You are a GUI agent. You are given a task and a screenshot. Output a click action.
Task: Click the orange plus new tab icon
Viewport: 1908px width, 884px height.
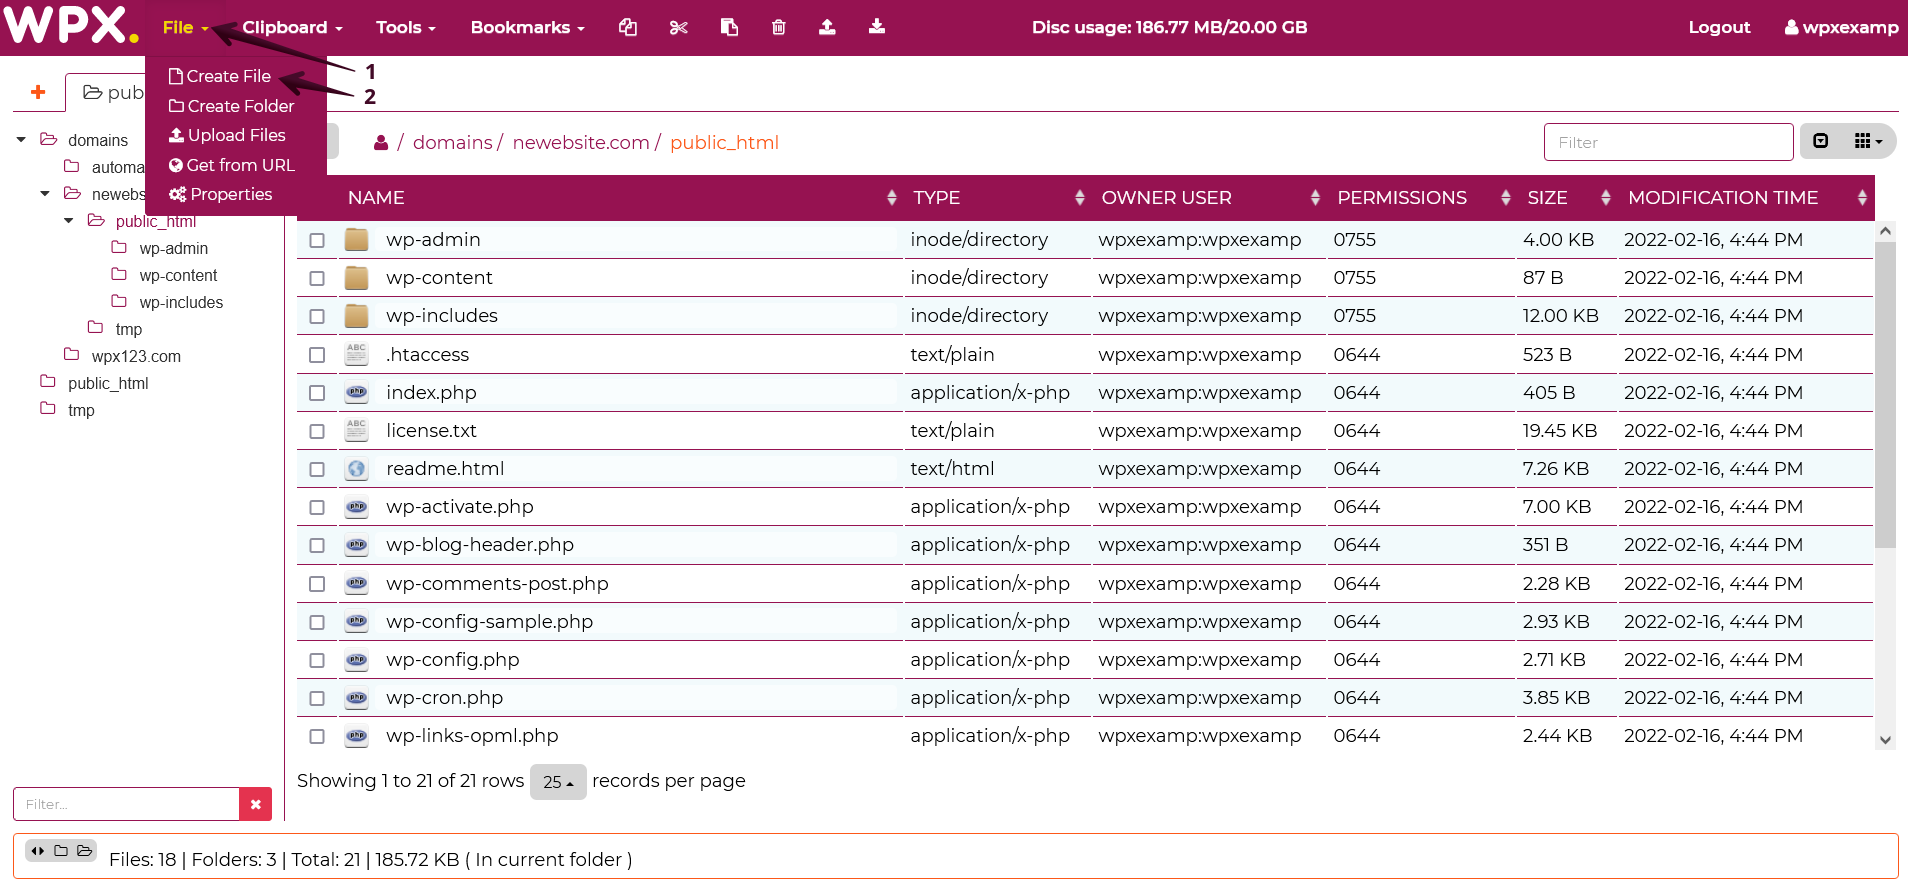pyautogui.click(x=38, y=92)
